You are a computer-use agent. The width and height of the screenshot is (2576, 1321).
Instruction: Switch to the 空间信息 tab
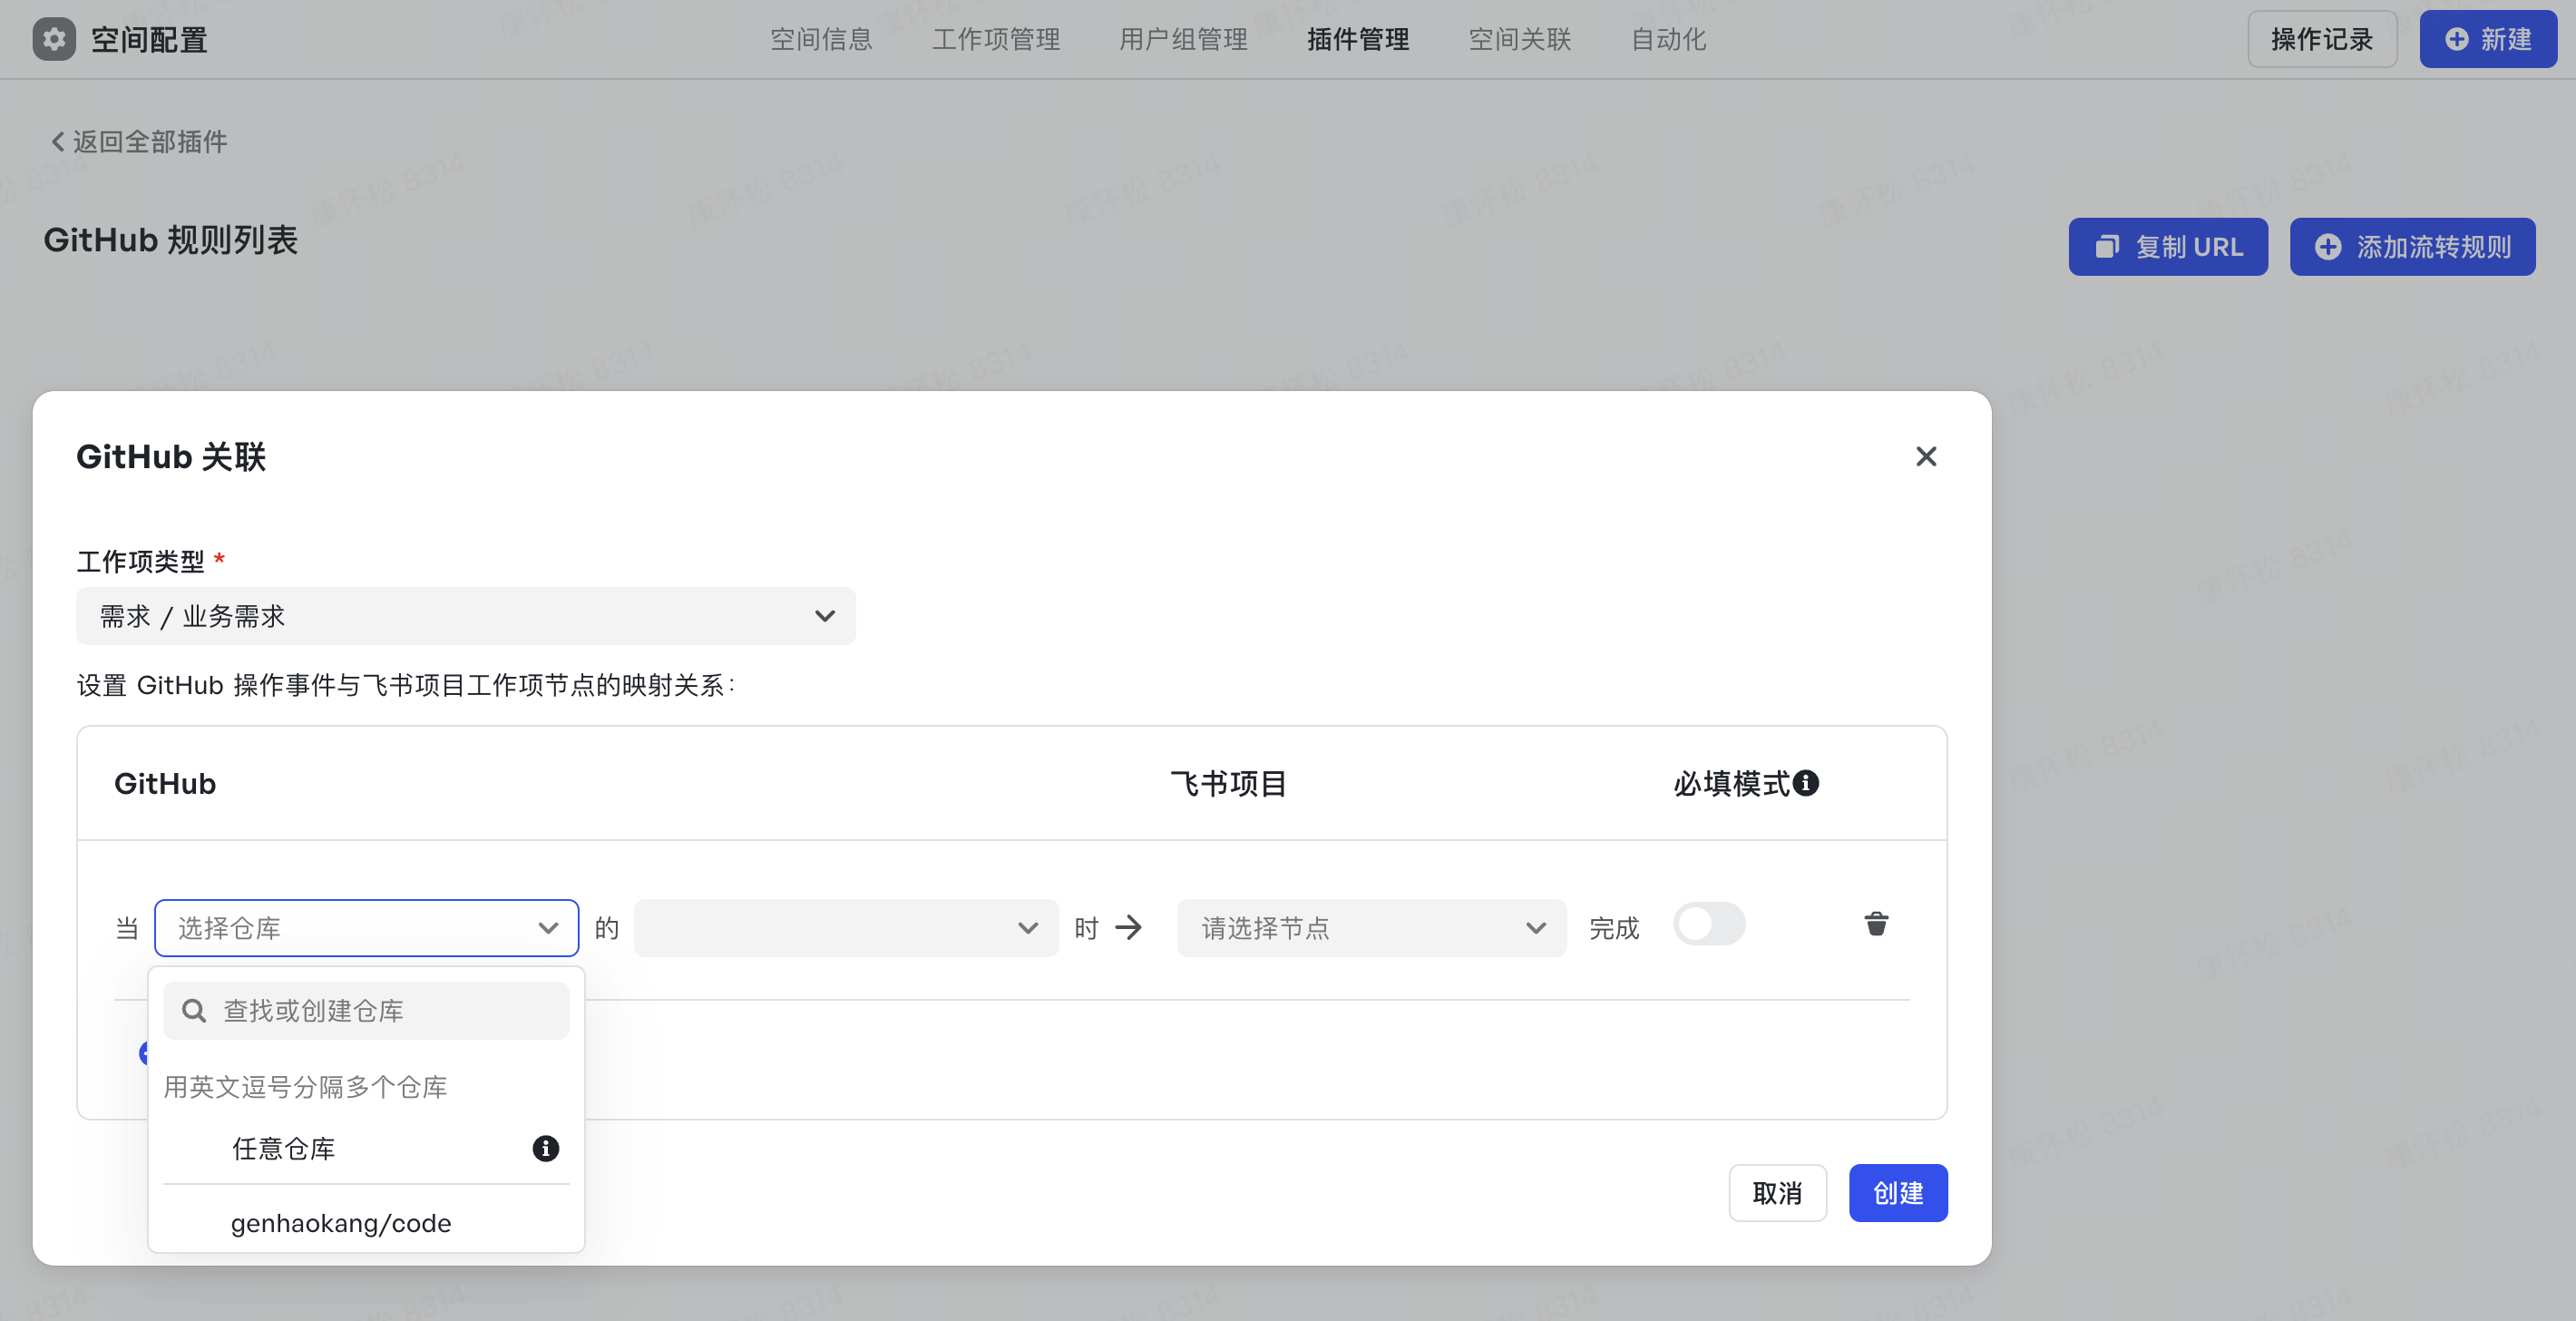click(x=821, y=39)
